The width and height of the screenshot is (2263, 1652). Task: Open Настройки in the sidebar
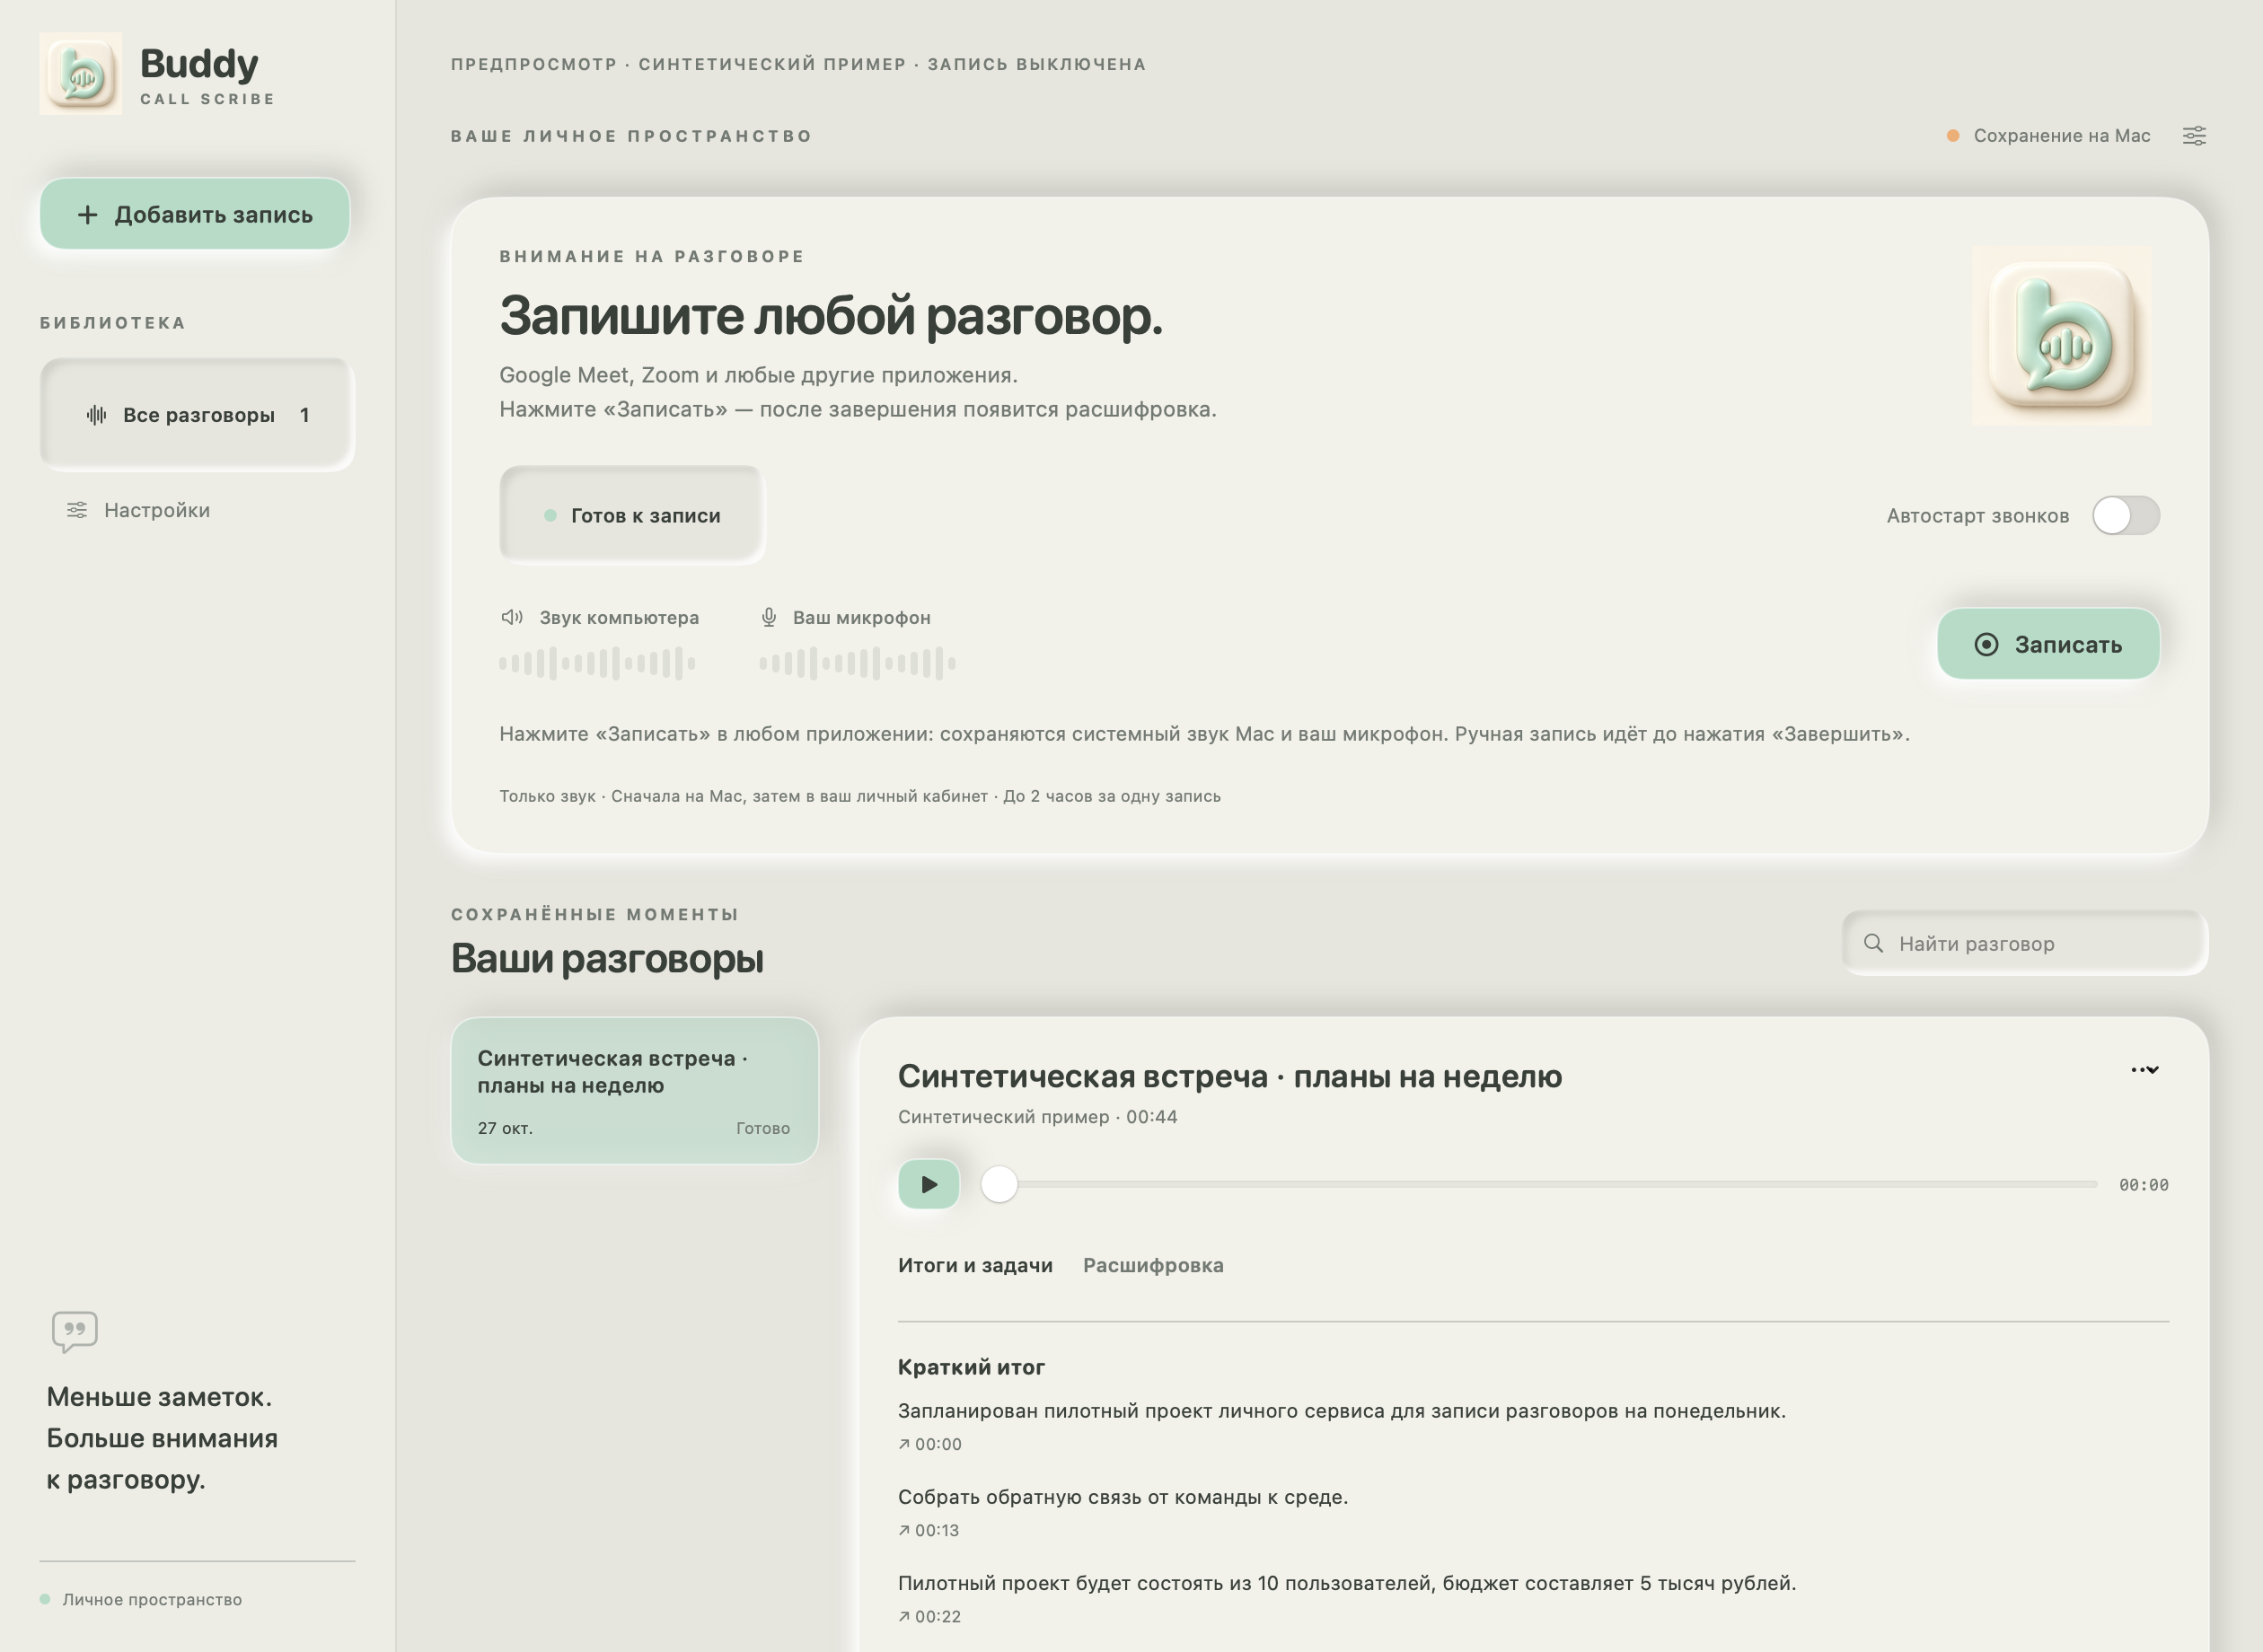click(139, 510)
